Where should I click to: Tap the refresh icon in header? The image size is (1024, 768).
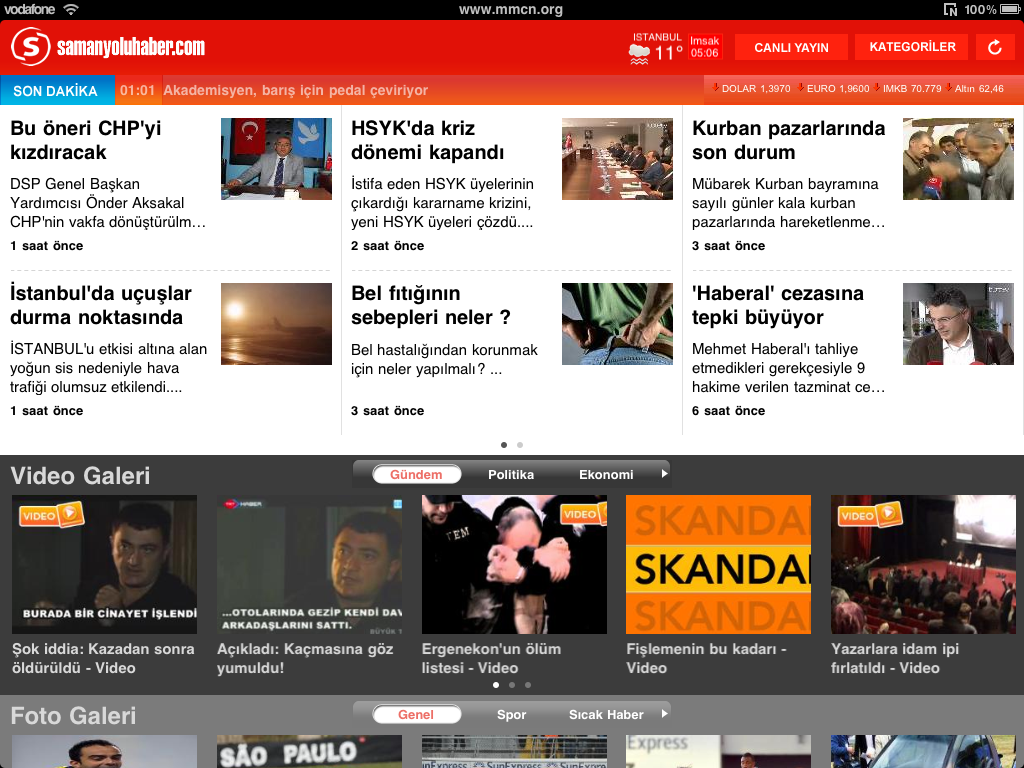[994, 47]
